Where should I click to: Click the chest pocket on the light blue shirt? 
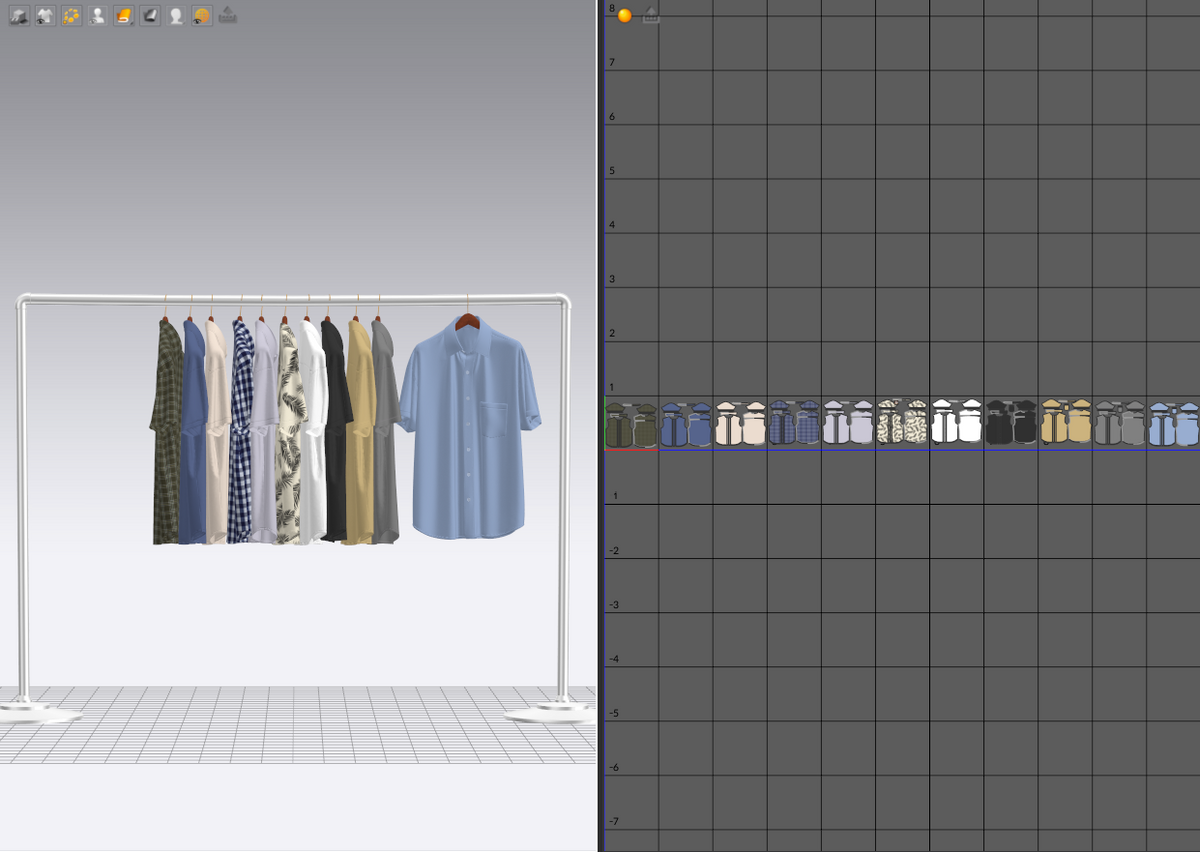pyautogui.click(x=495, y=418)
